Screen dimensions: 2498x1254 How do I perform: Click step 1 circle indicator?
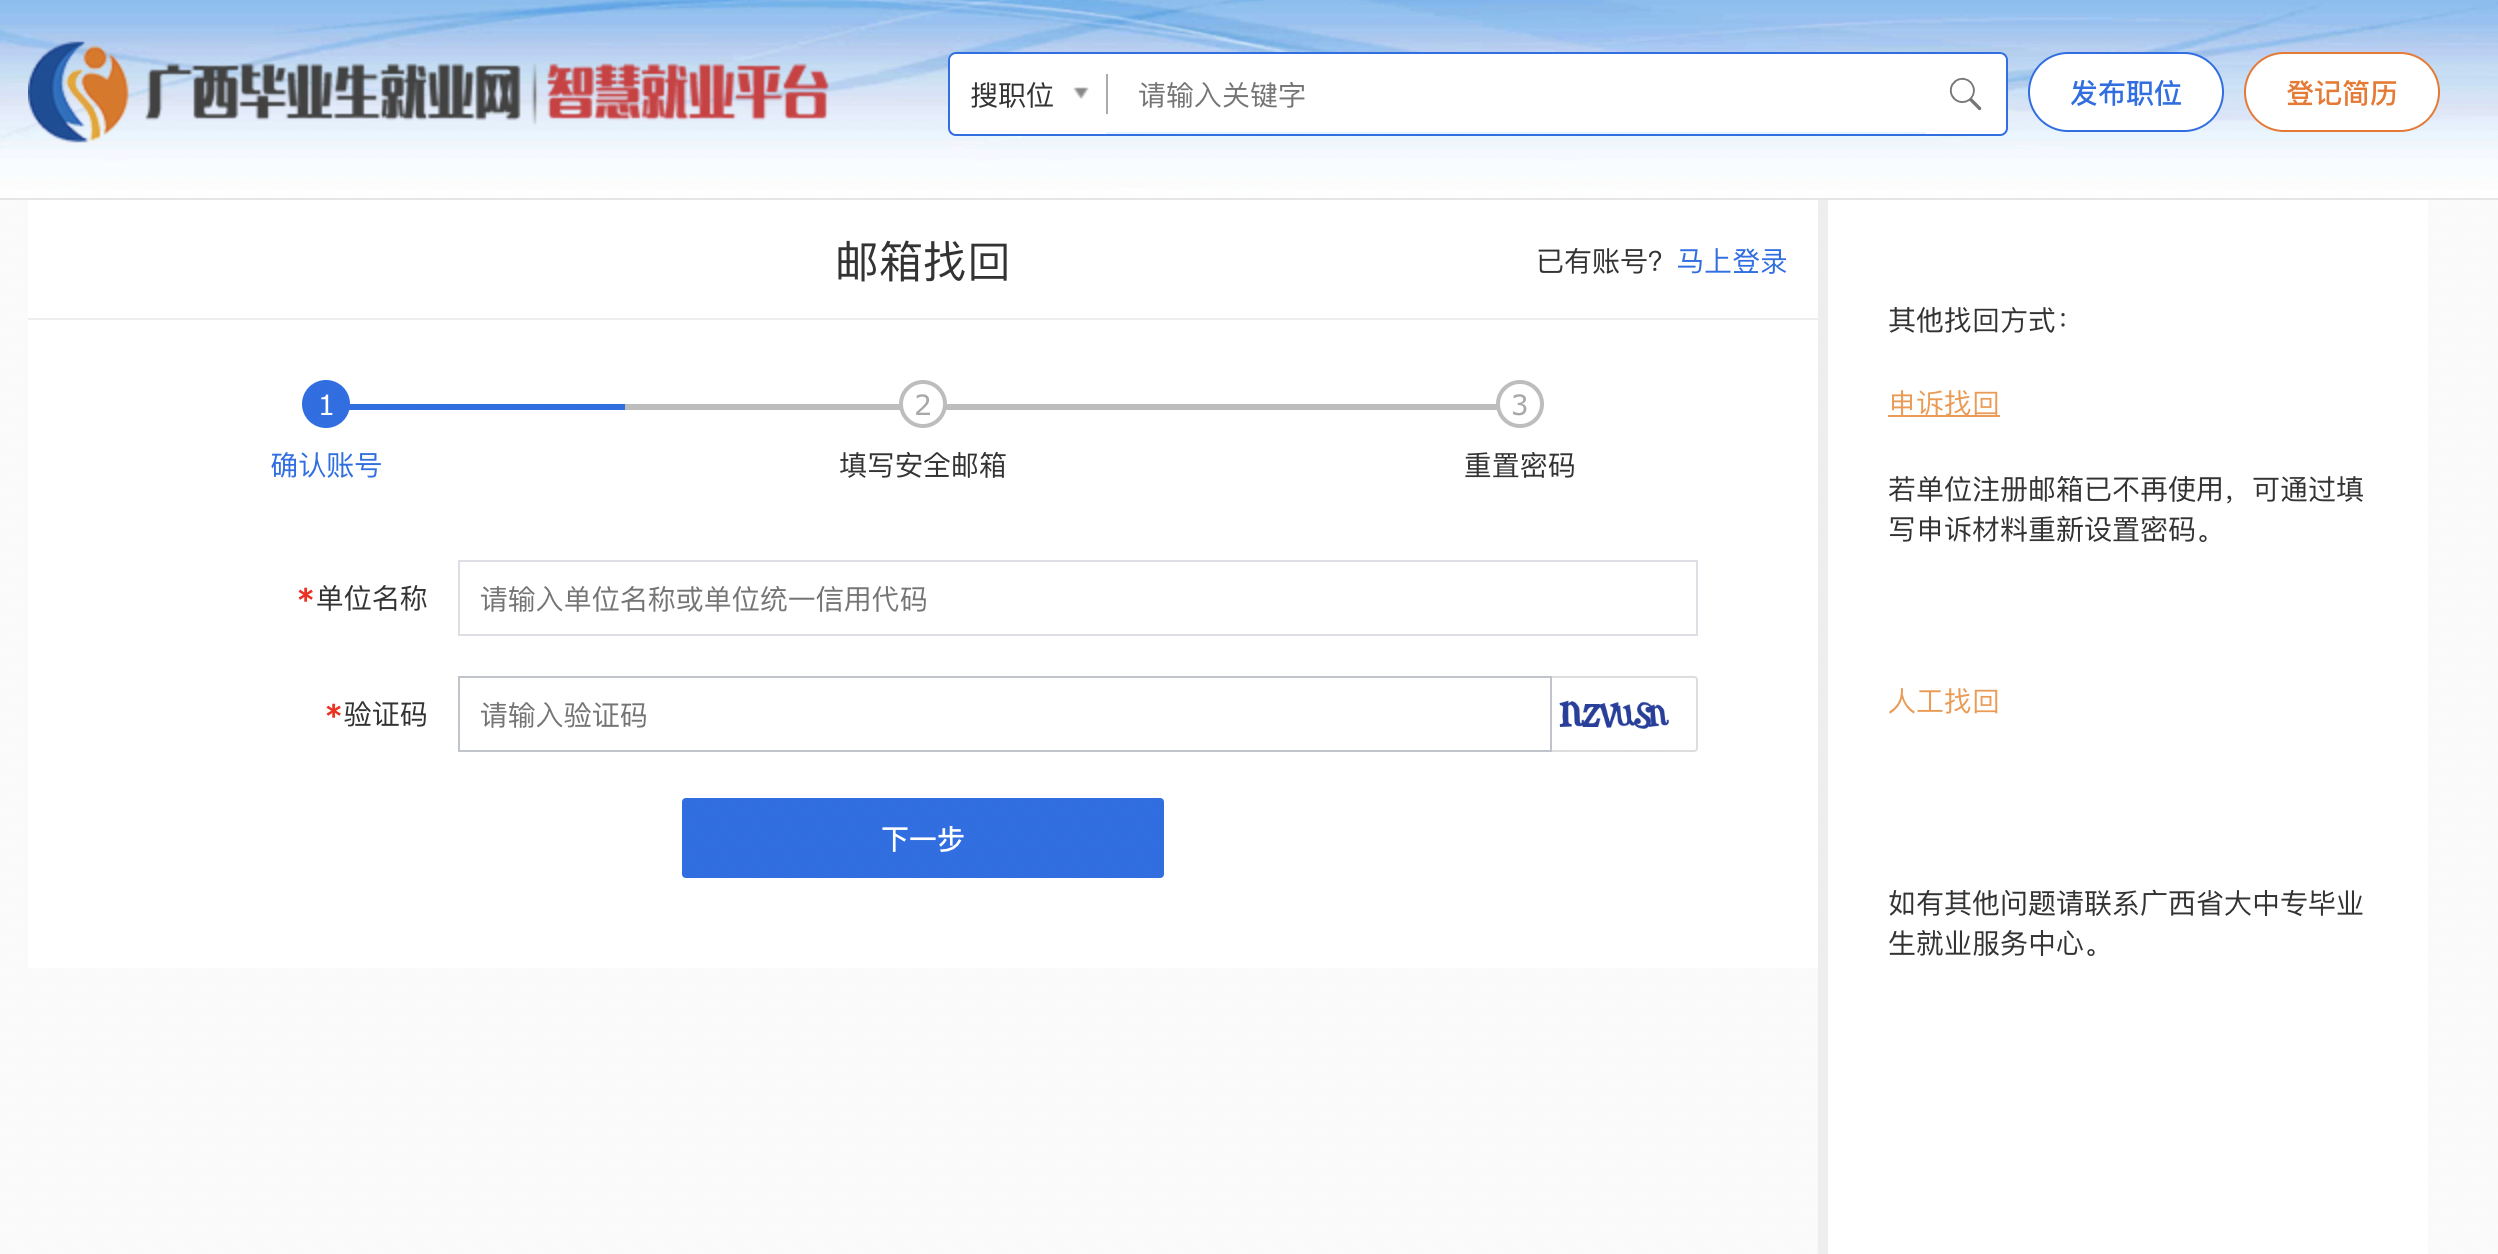click(326, 405)
